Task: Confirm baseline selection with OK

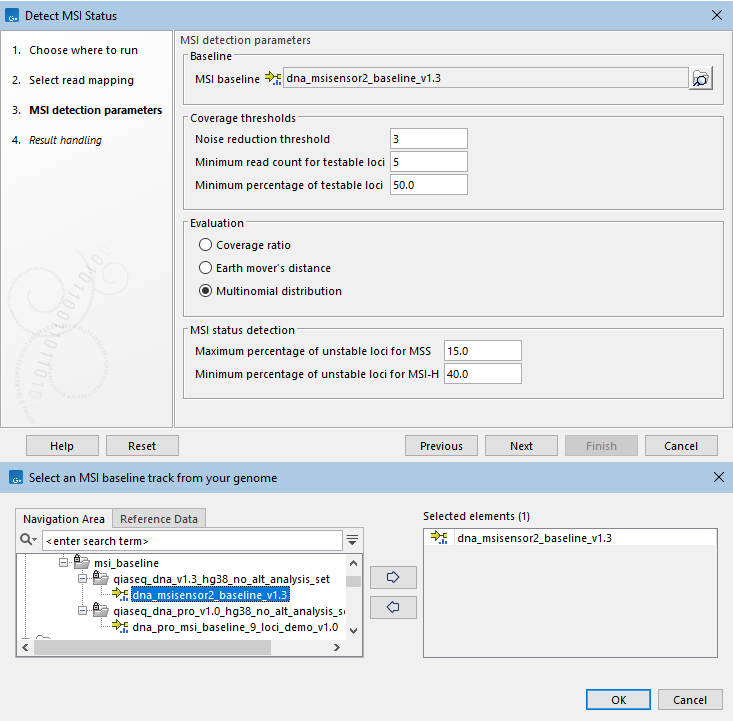Action: (x=618, y=699)
